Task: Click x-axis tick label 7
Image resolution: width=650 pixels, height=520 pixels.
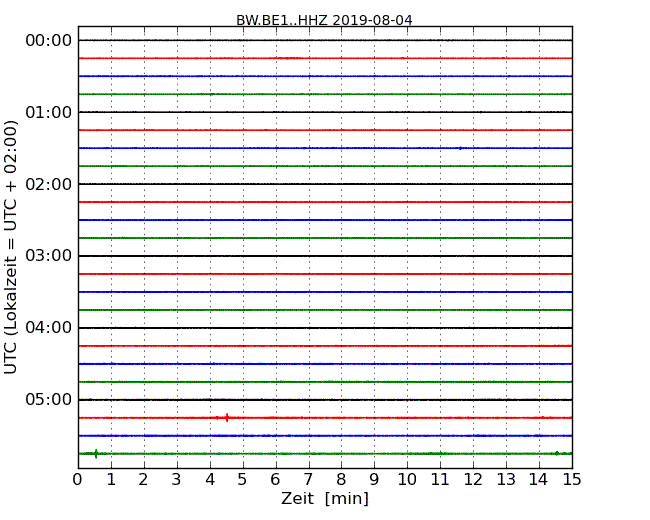Action: click(308, 480)
